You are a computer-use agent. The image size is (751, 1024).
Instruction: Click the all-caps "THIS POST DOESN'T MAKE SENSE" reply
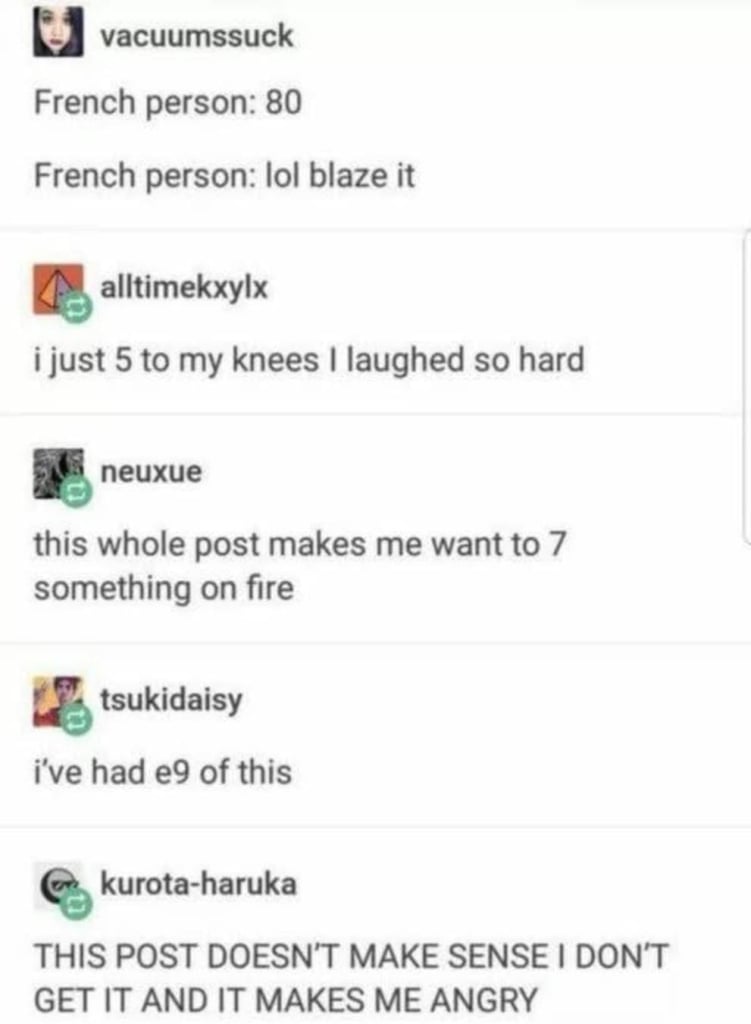pos(351,978)
